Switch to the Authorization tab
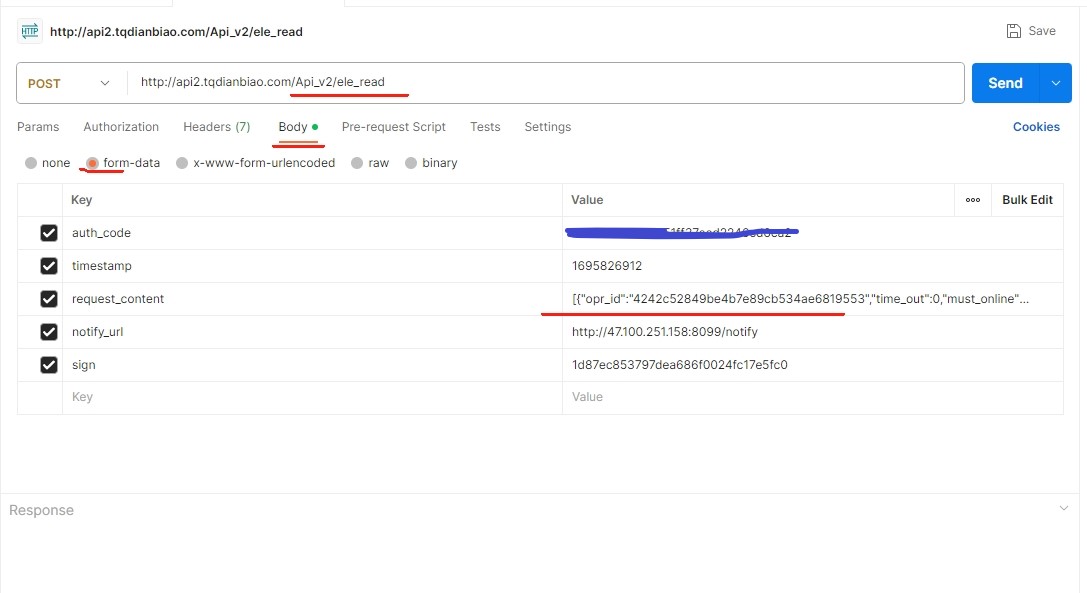The width and height of the screenshot is (1087, 593). (x=121, y=127)
